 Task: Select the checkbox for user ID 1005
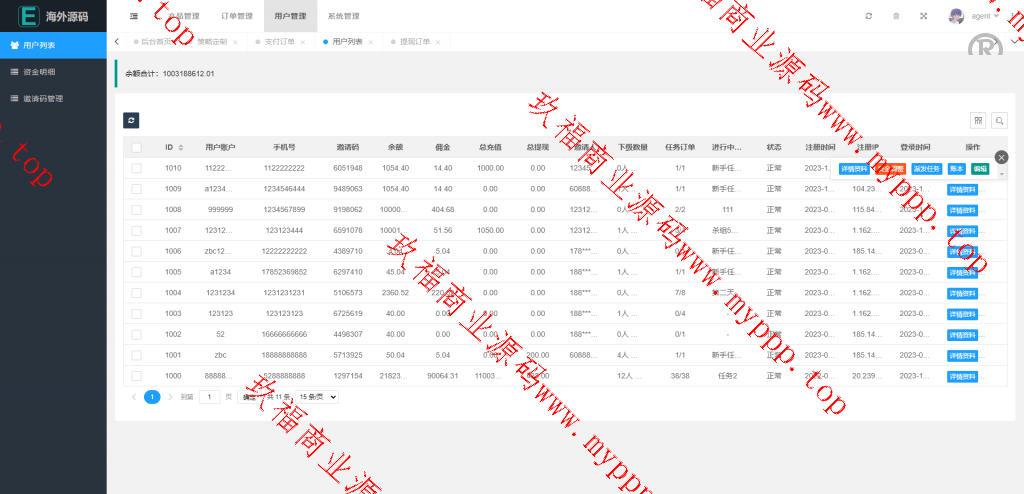[x=136, y=271]
